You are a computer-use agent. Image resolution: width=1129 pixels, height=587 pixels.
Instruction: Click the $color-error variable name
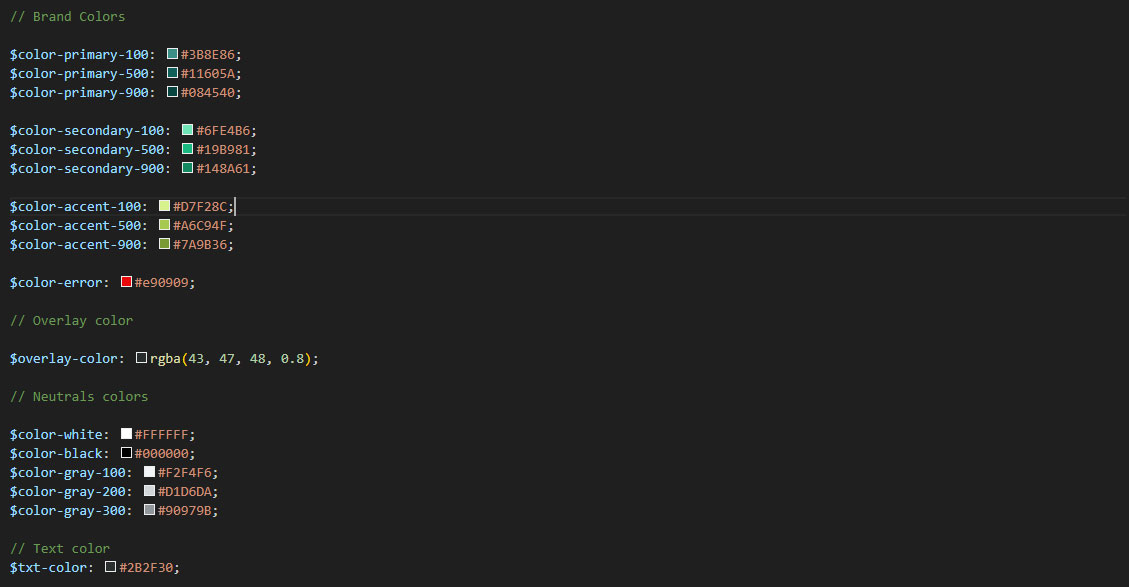[56, 283]
